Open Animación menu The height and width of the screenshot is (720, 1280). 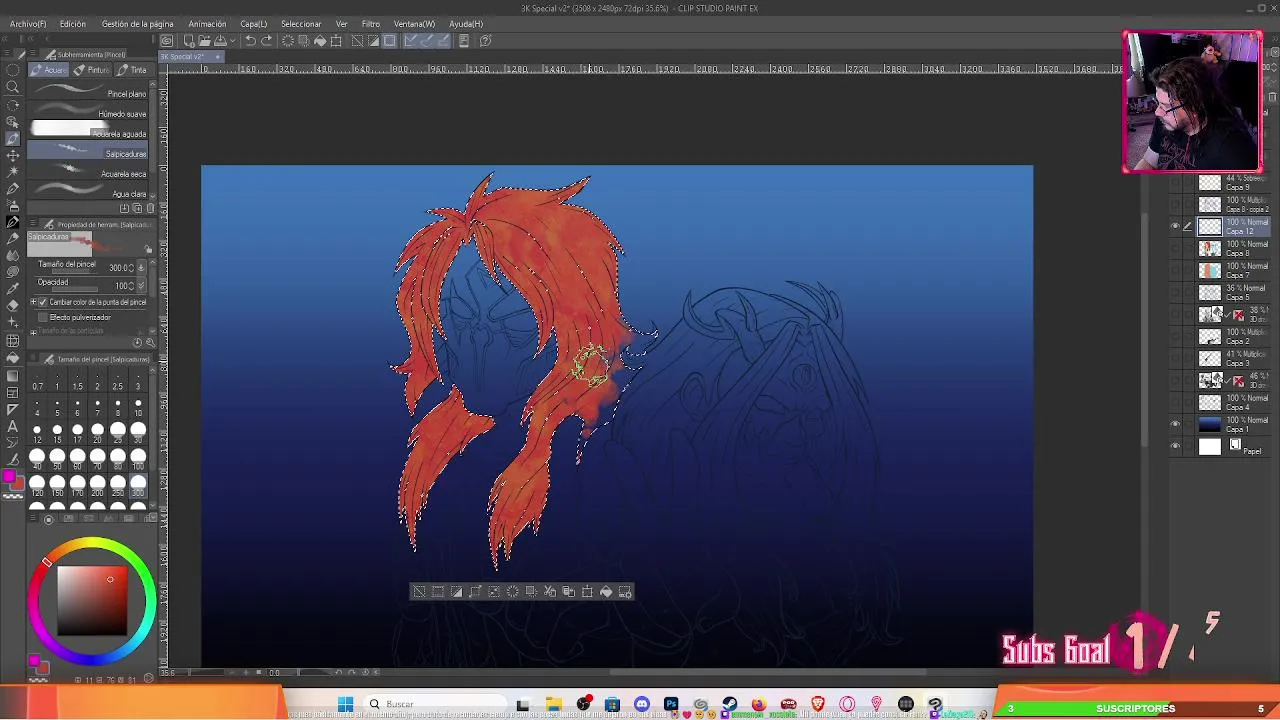pyautogui.click(x=207, y=24)
